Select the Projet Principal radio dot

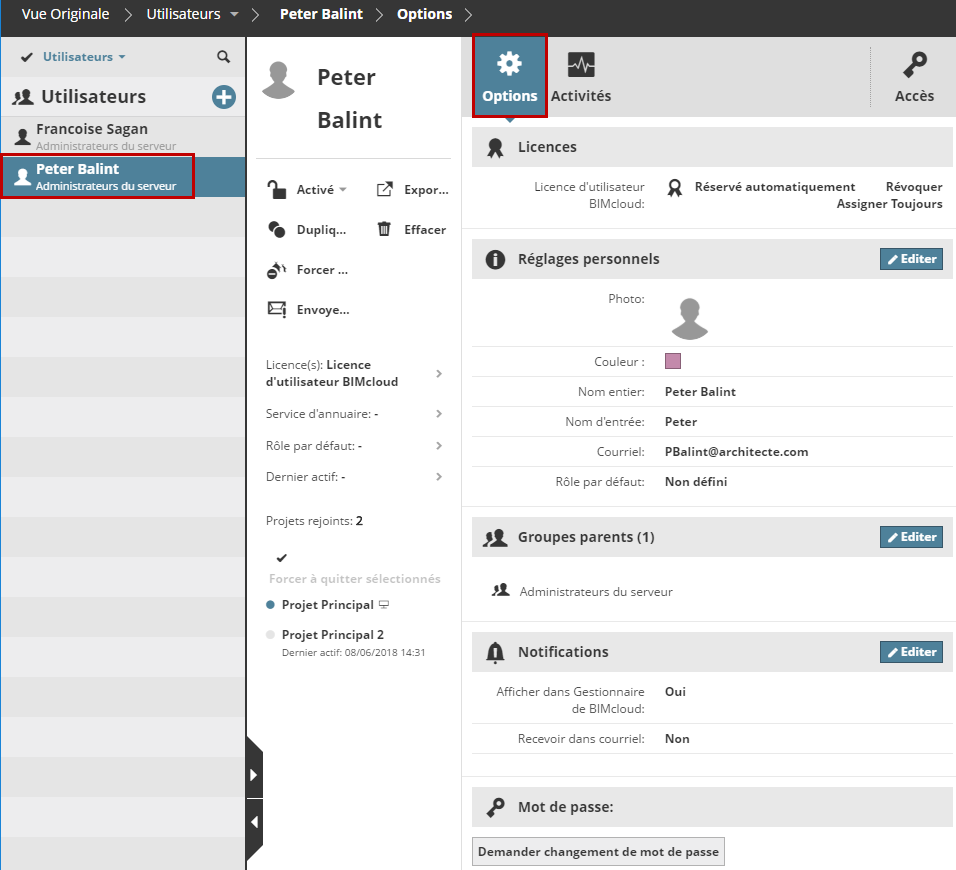coord(271,605)
